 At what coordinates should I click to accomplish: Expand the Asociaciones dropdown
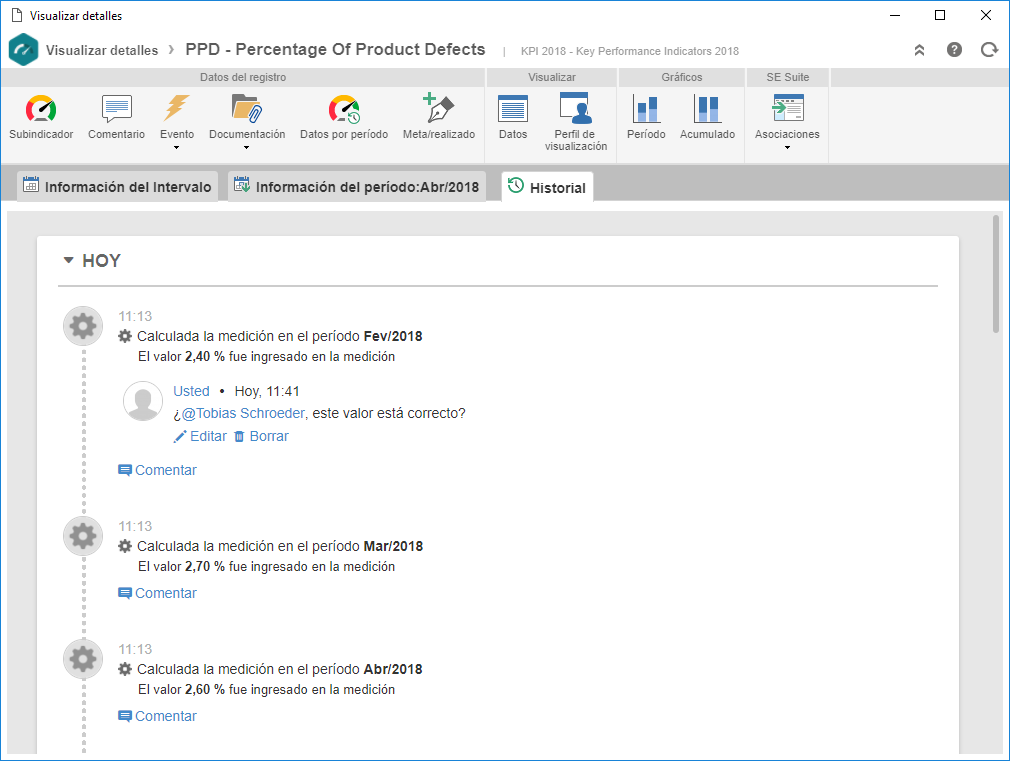click(787, 148)
